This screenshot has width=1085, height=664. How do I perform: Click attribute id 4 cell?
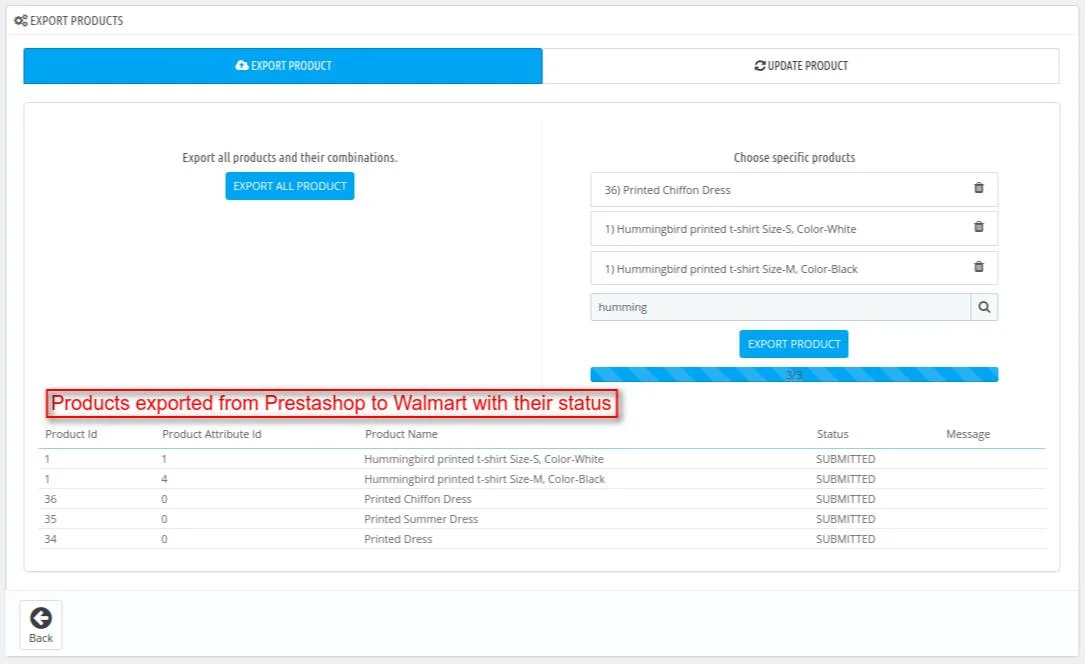click(164, 479)
